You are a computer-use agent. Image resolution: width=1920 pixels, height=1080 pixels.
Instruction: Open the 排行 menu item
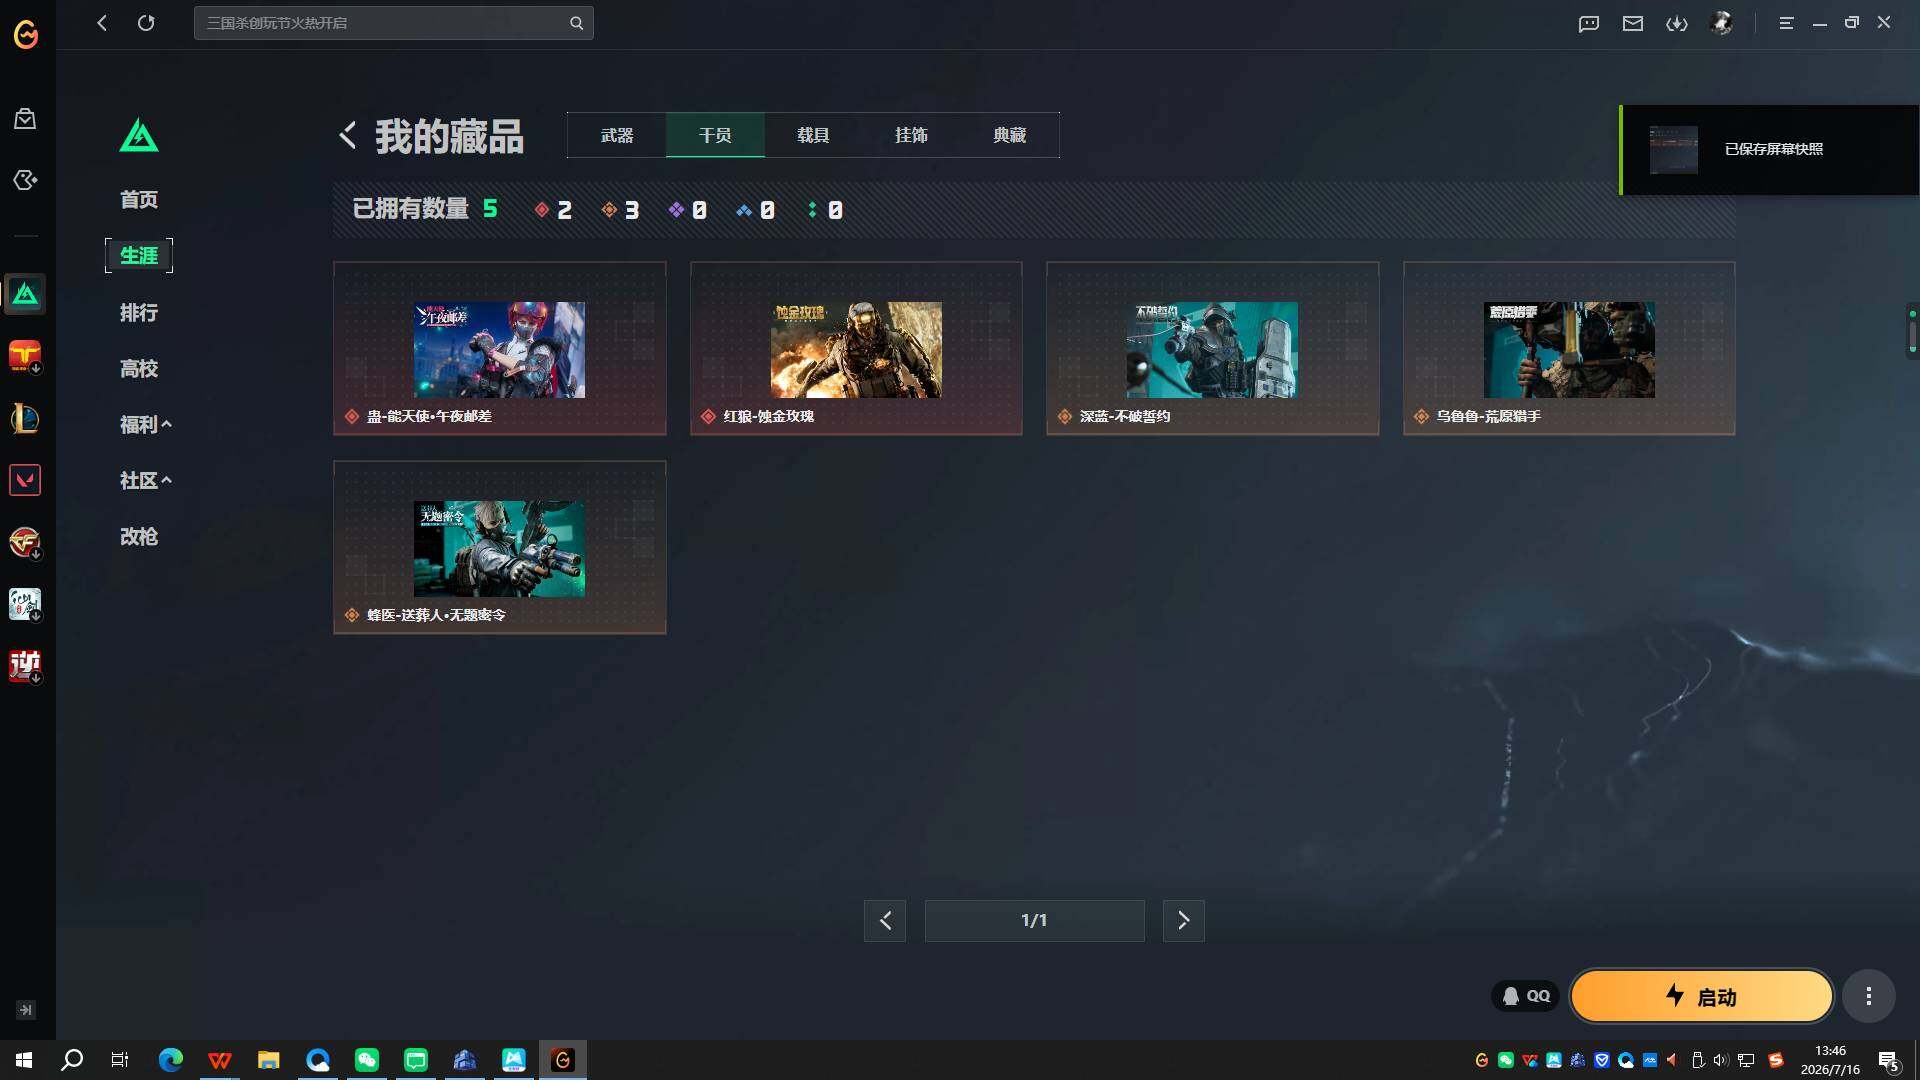click(139, 312)
